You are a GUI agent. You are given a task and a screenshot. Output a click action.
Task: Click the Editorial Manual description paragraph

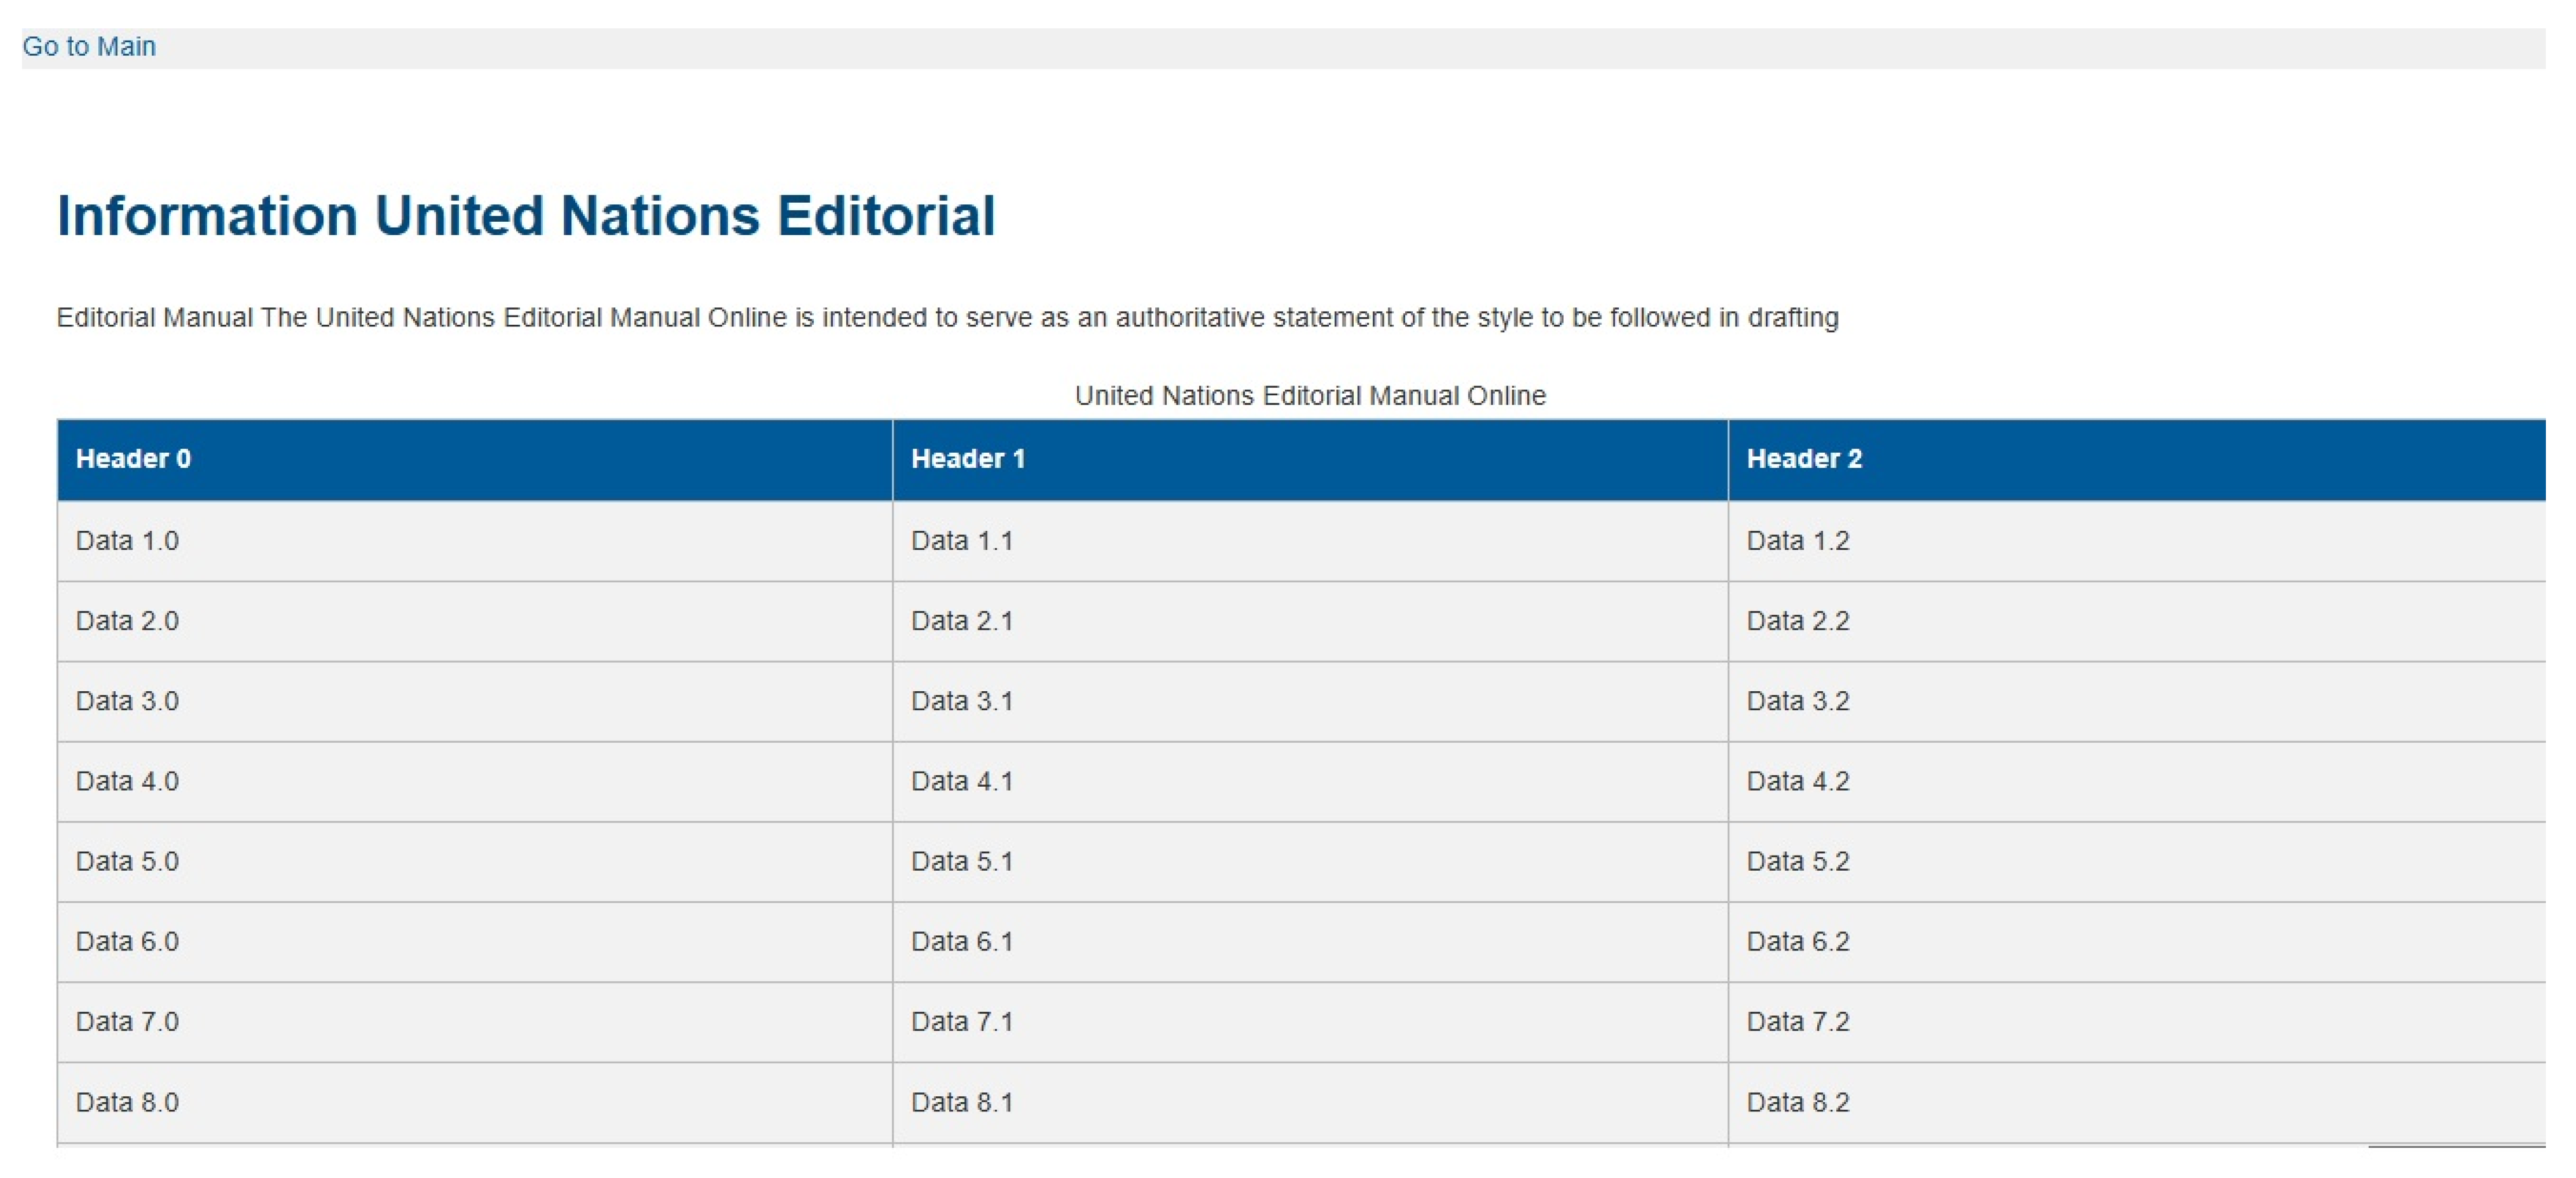pos(947,318)
